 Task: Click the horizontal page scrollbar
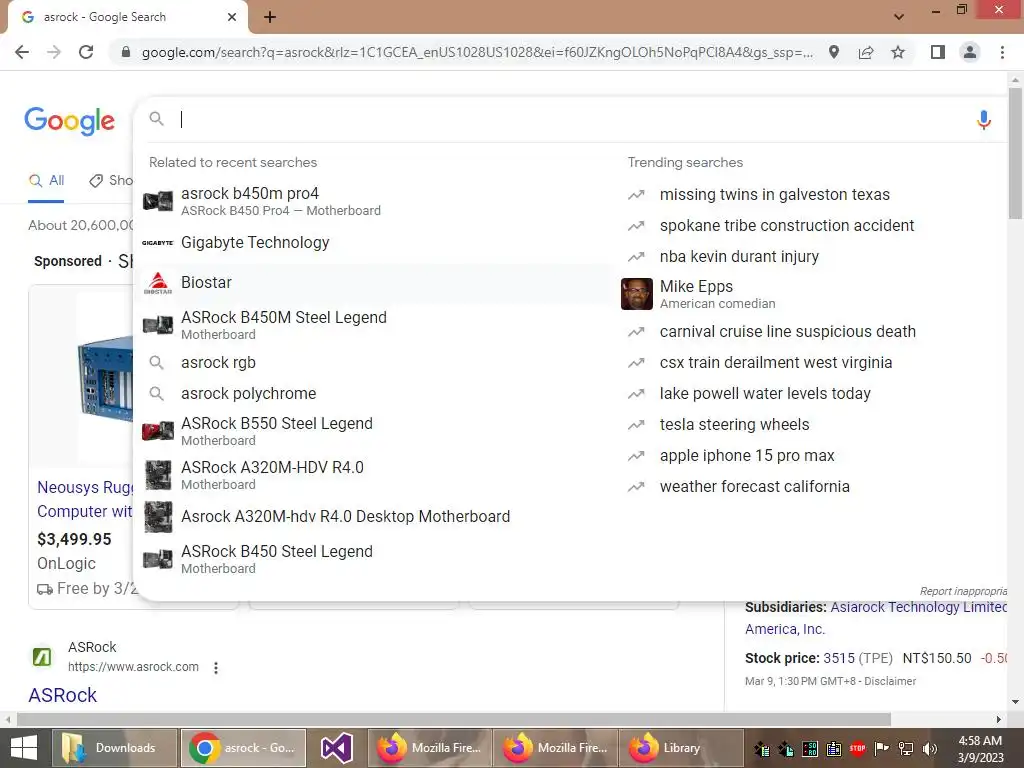click(x=454, y=719)
